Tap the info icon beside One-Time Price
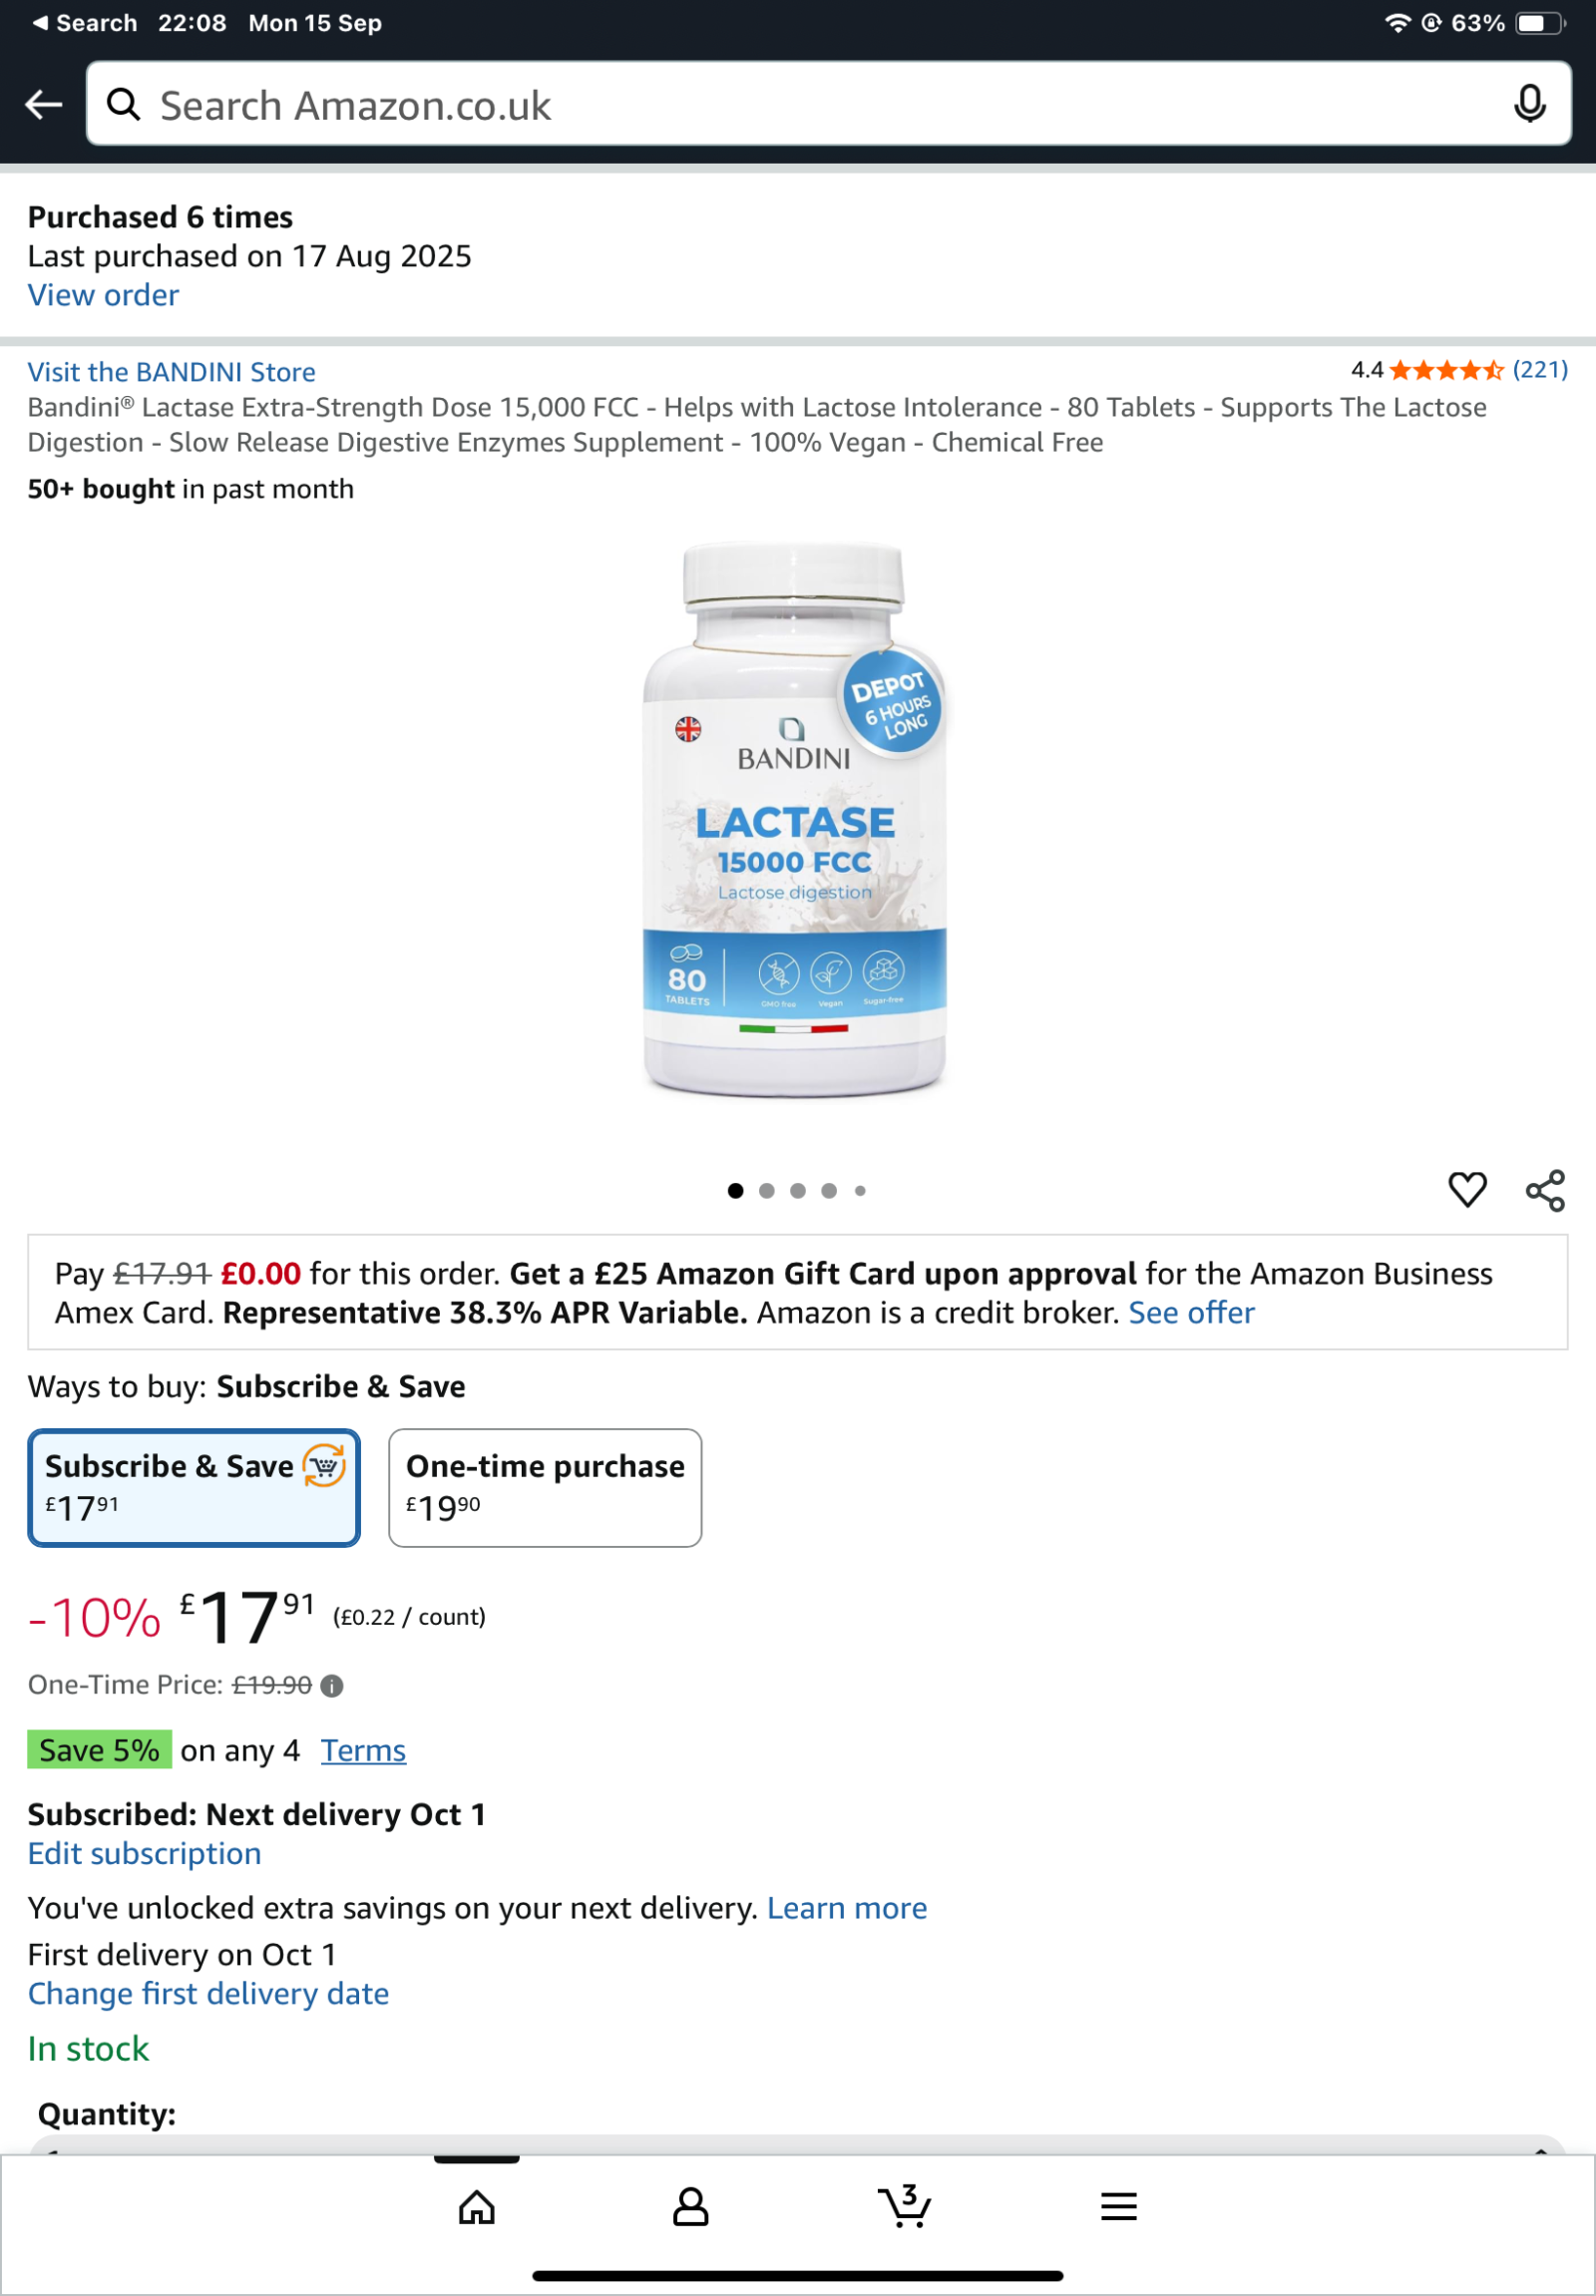Image resolution: width=1596 pixels, height=2296 pixels. tap(332, 1686)
